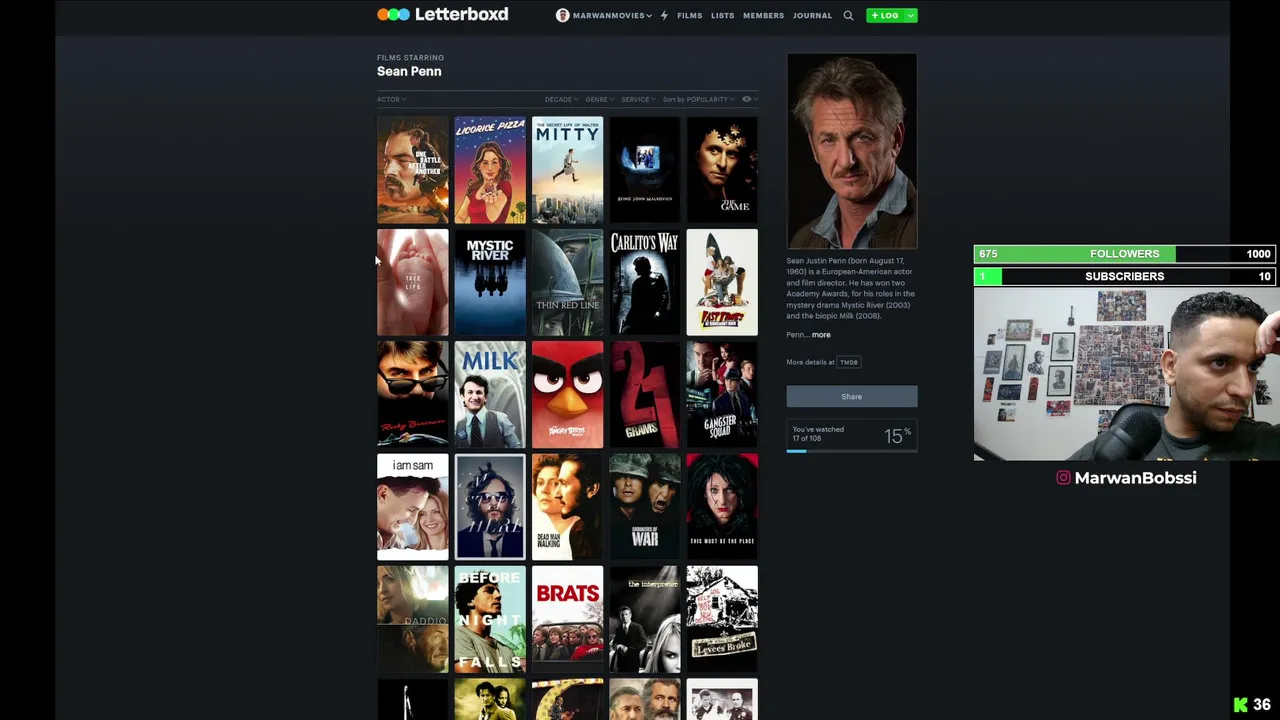Open the Mystic River poster

(490, 282)
